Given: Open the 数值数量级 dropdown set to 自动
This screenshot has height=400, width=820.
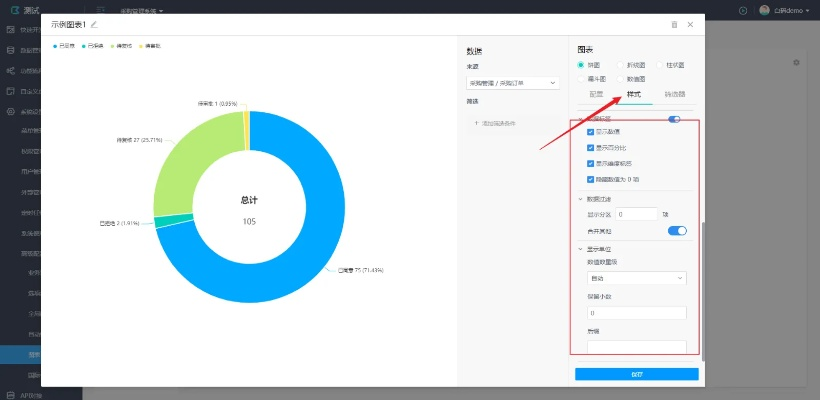Looking at the screenshot, I should [x=636, y=278].
